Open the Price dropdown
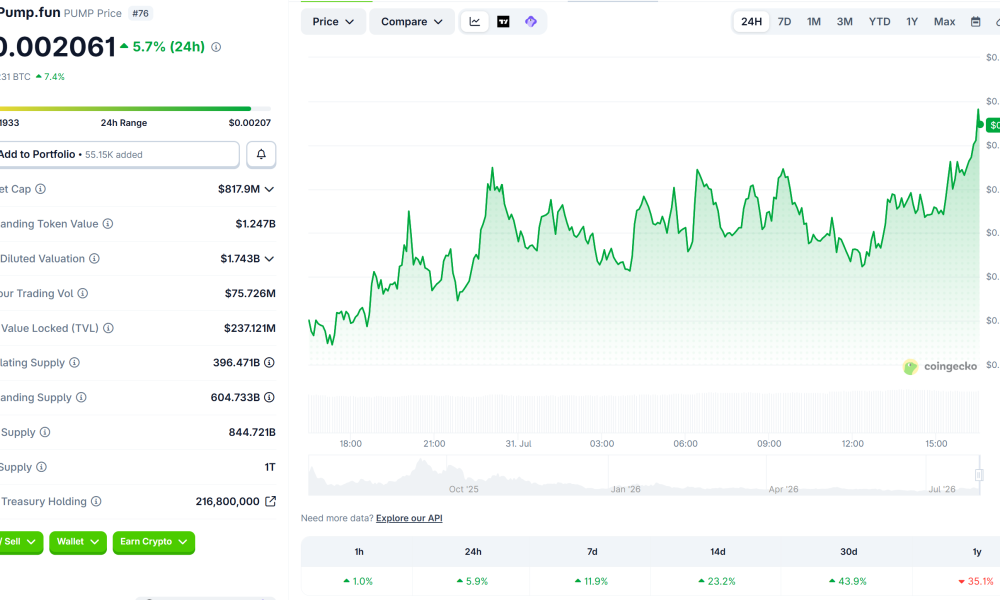The width and height of the screenshot is (1000, 600). (x=333, y=22)
